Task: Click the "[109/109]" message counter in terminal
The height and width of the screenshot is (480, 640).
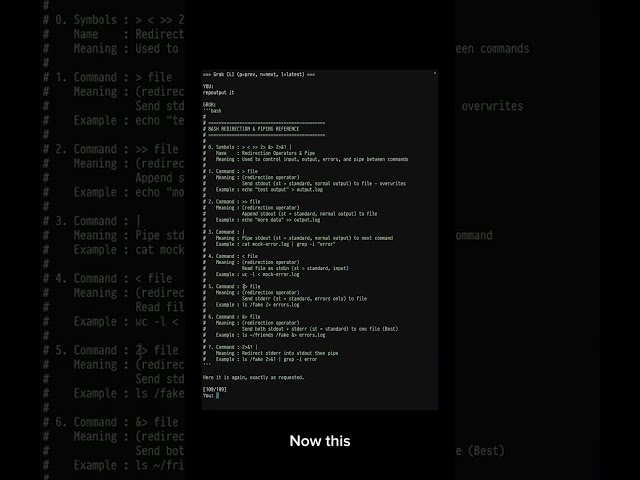Action: coord(214,389)
